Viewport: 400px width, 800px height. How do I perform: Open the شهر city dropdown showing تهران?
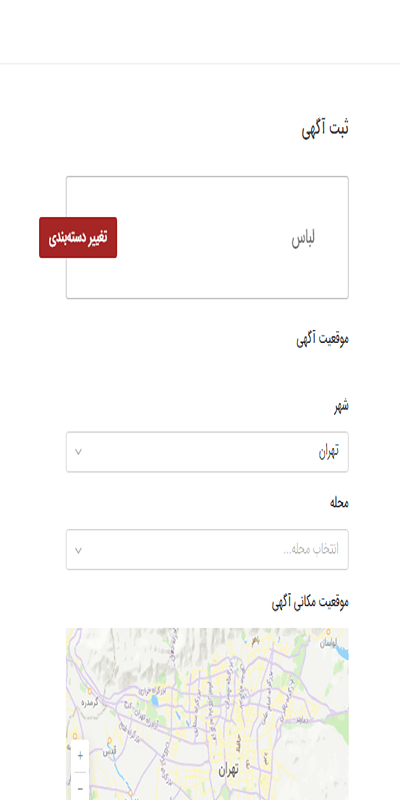207,452
